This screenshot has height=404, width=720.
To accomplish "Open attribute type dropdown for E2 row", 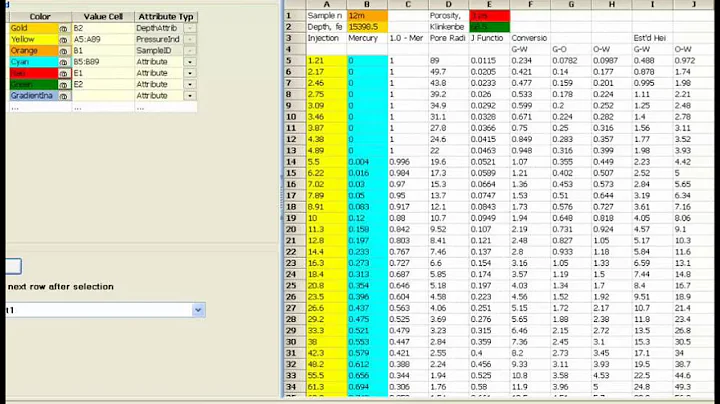I will 190,84.
